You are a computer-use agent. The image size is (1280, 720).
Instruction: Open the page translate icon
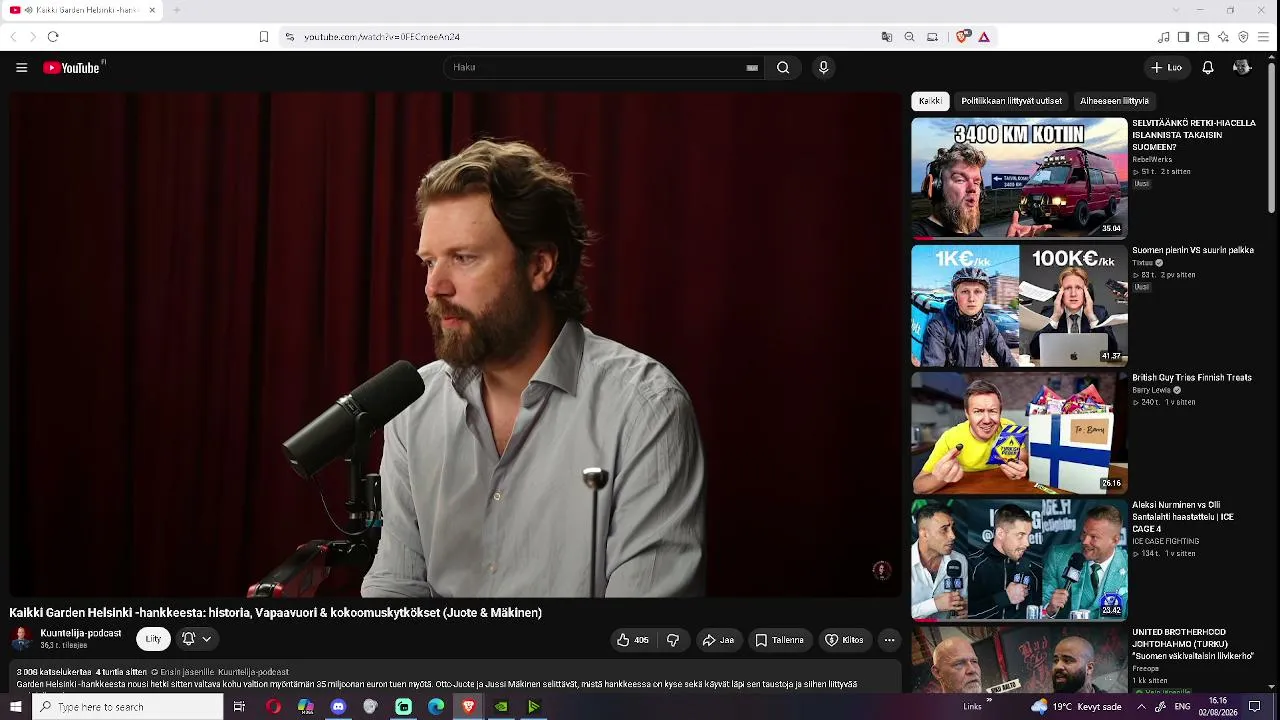click(x=886, y=37)
